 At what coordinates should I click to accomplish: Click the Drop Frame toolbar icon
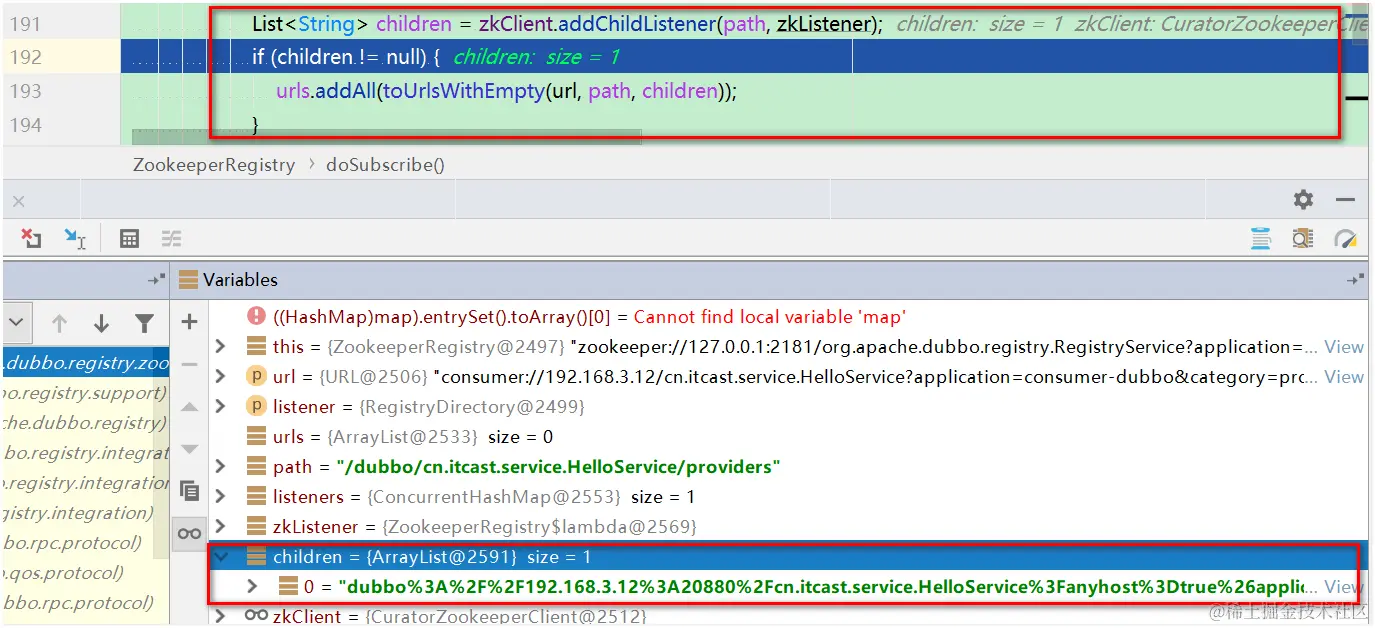click(x=32, y=238)
